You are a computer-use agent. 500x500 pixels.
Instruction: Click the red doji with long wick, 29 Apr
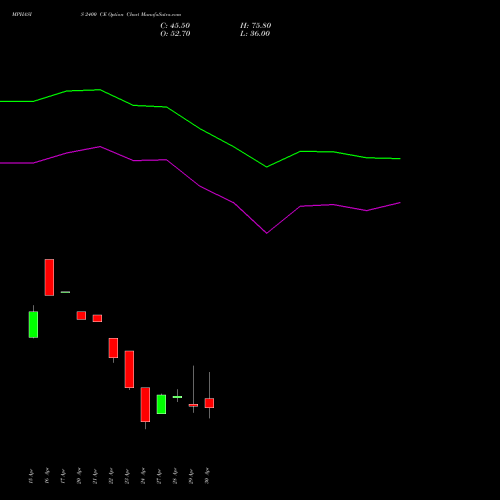tap(193, 405)
